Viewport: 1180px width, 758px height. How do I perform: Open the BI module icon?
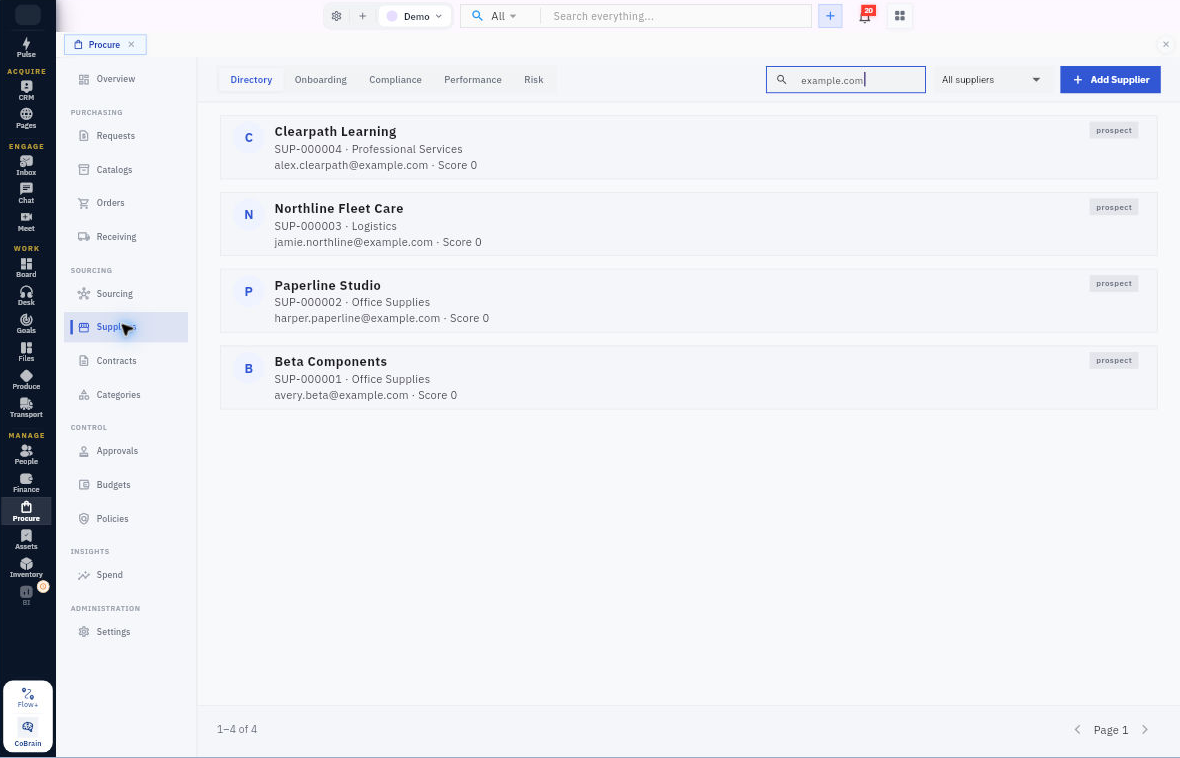click(x=26, y=595)
